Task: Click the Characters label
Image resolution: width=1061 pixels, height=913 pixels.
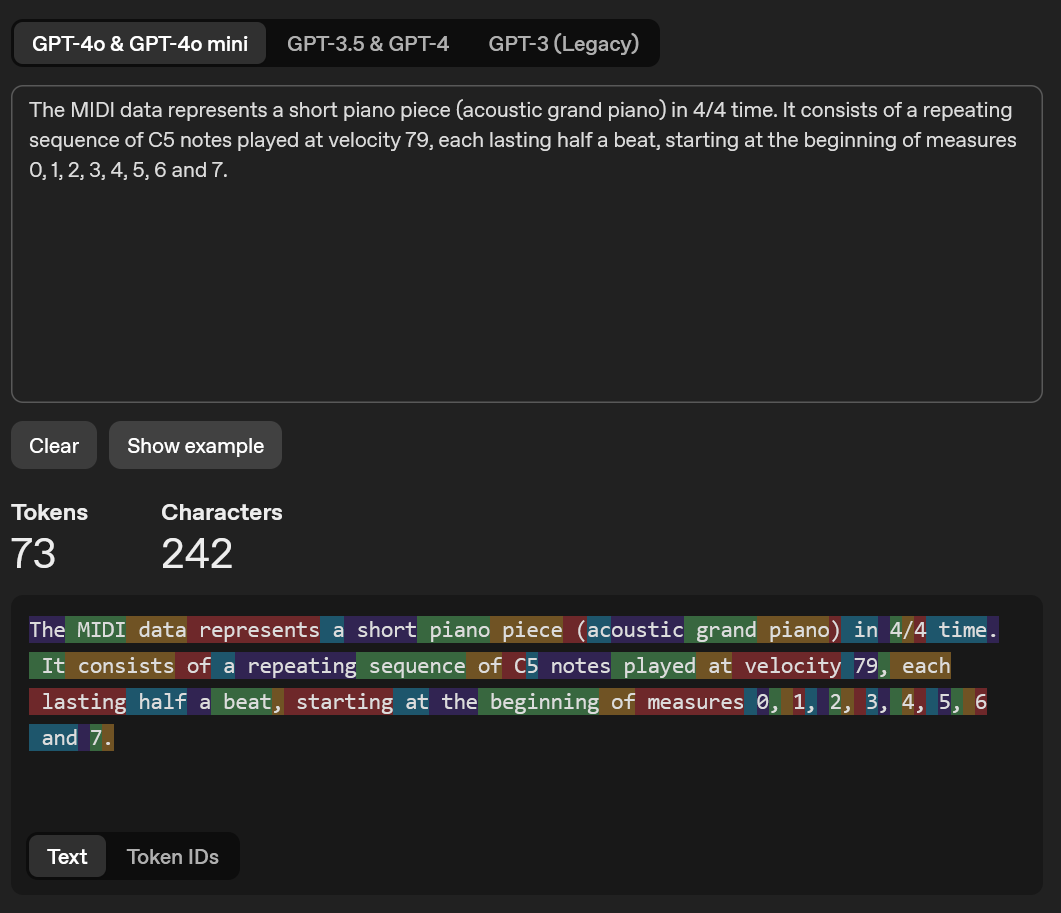Action: 221,512
